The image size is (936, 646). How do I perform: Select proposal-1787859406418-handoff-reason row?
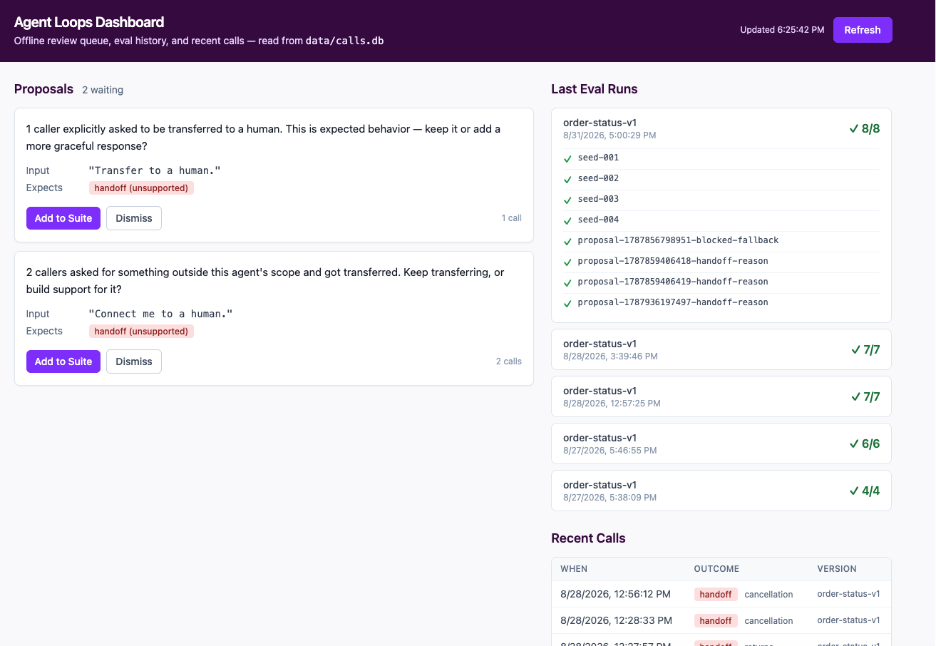point(721,262)
